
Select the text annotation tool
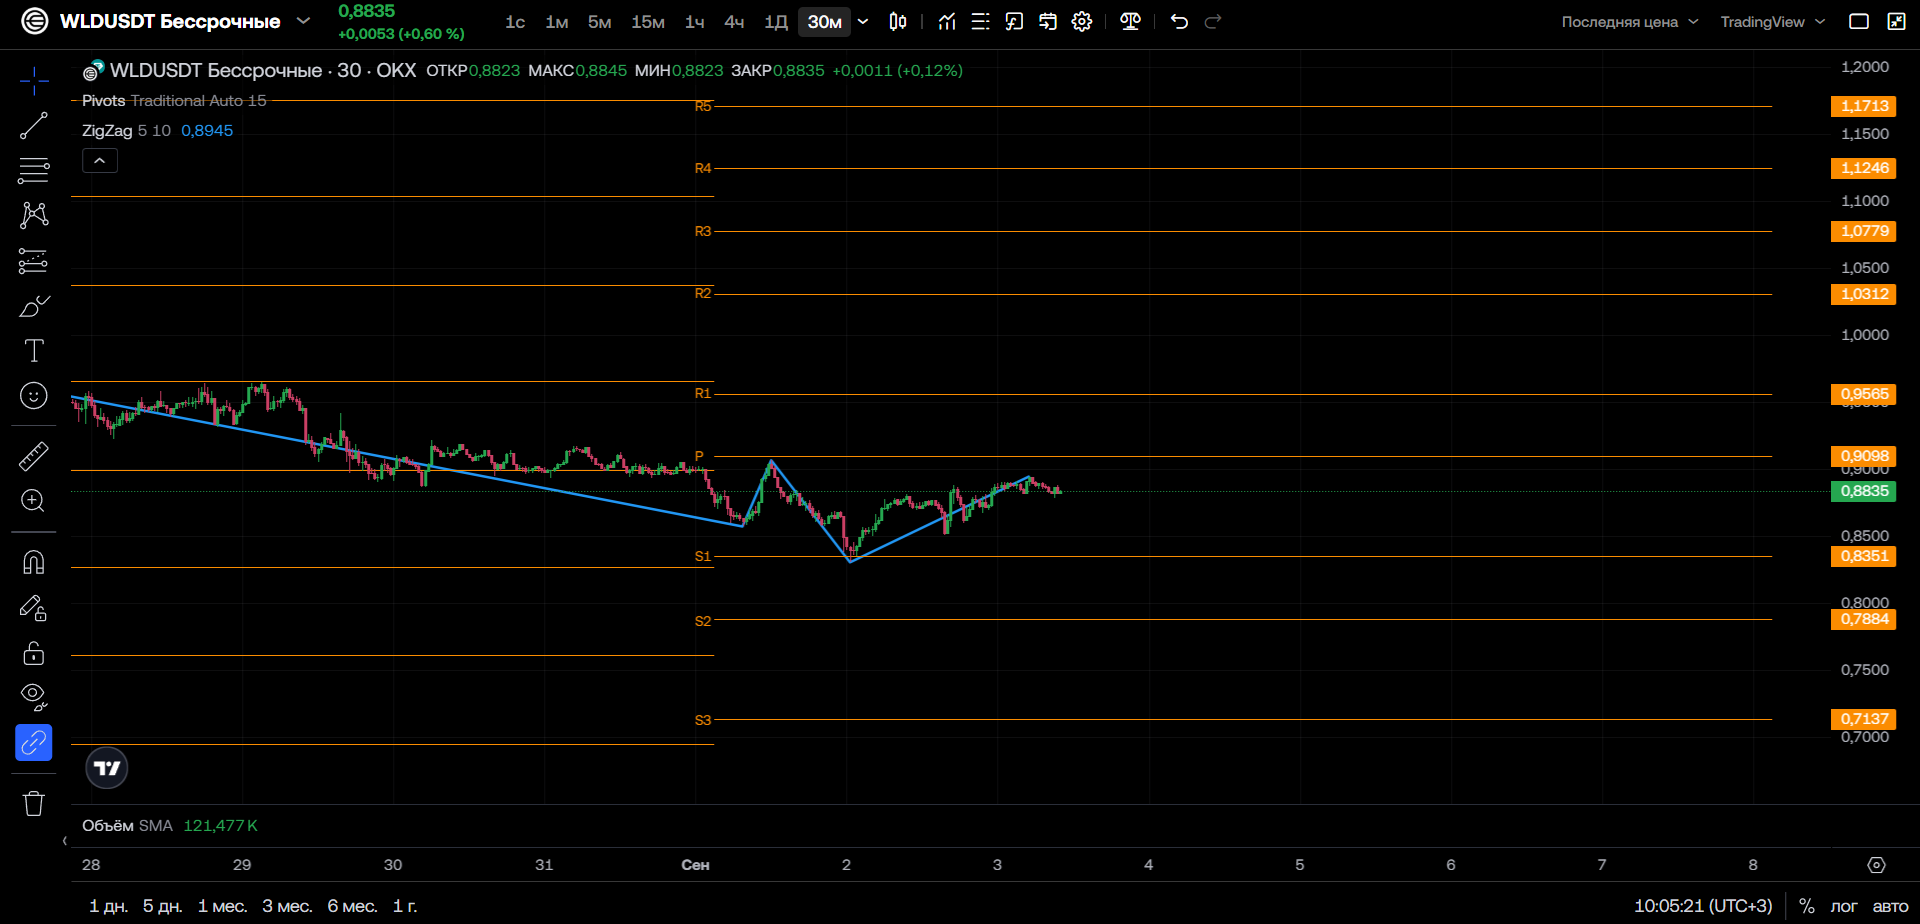[x=34, y=351]
